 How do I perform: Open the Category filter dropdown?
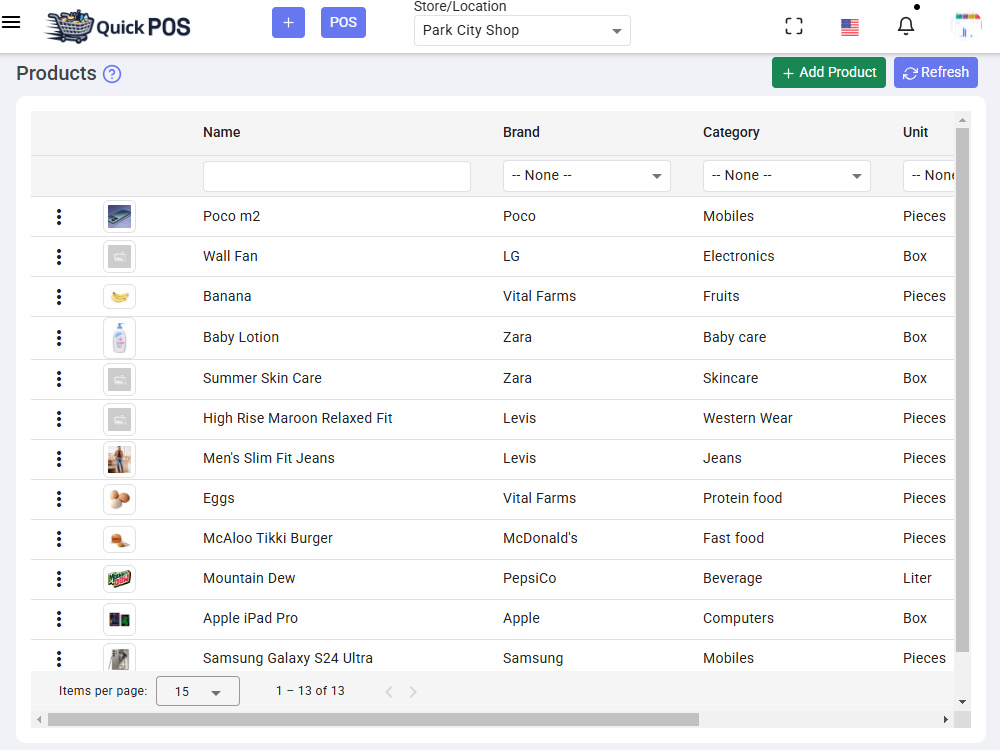(x=786, y=176)
